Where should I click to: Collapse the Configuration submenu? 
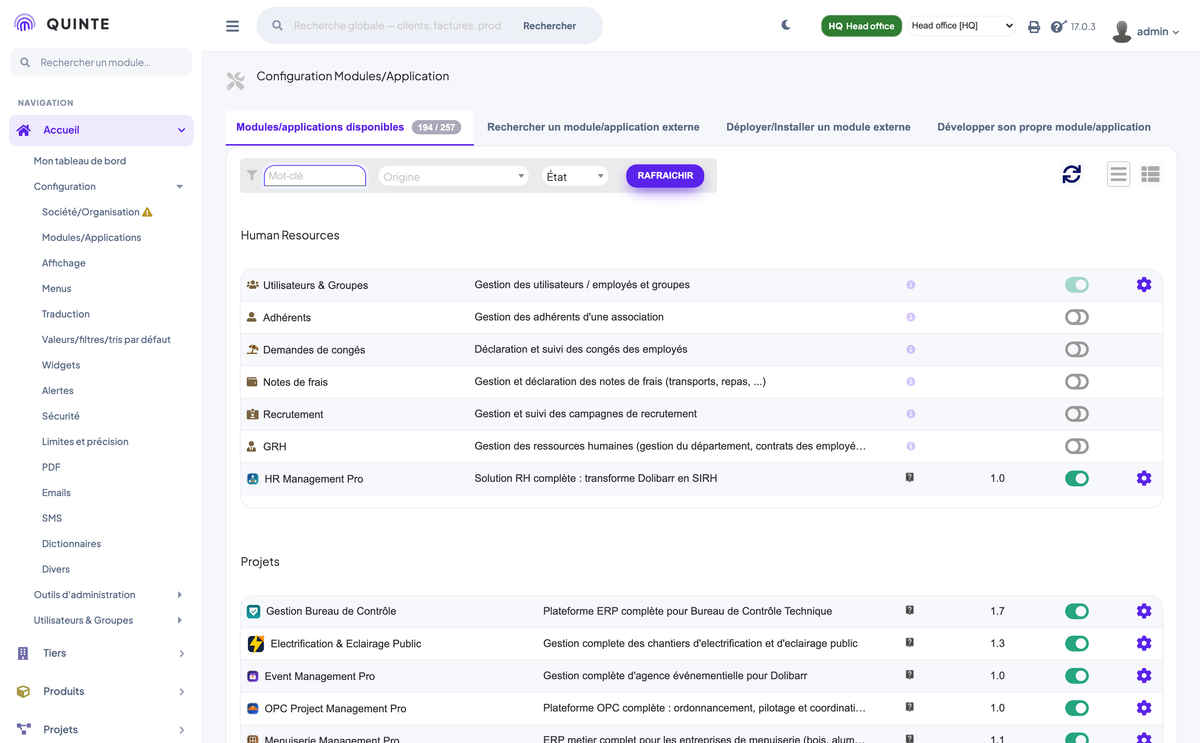click(x=180, y=187)
